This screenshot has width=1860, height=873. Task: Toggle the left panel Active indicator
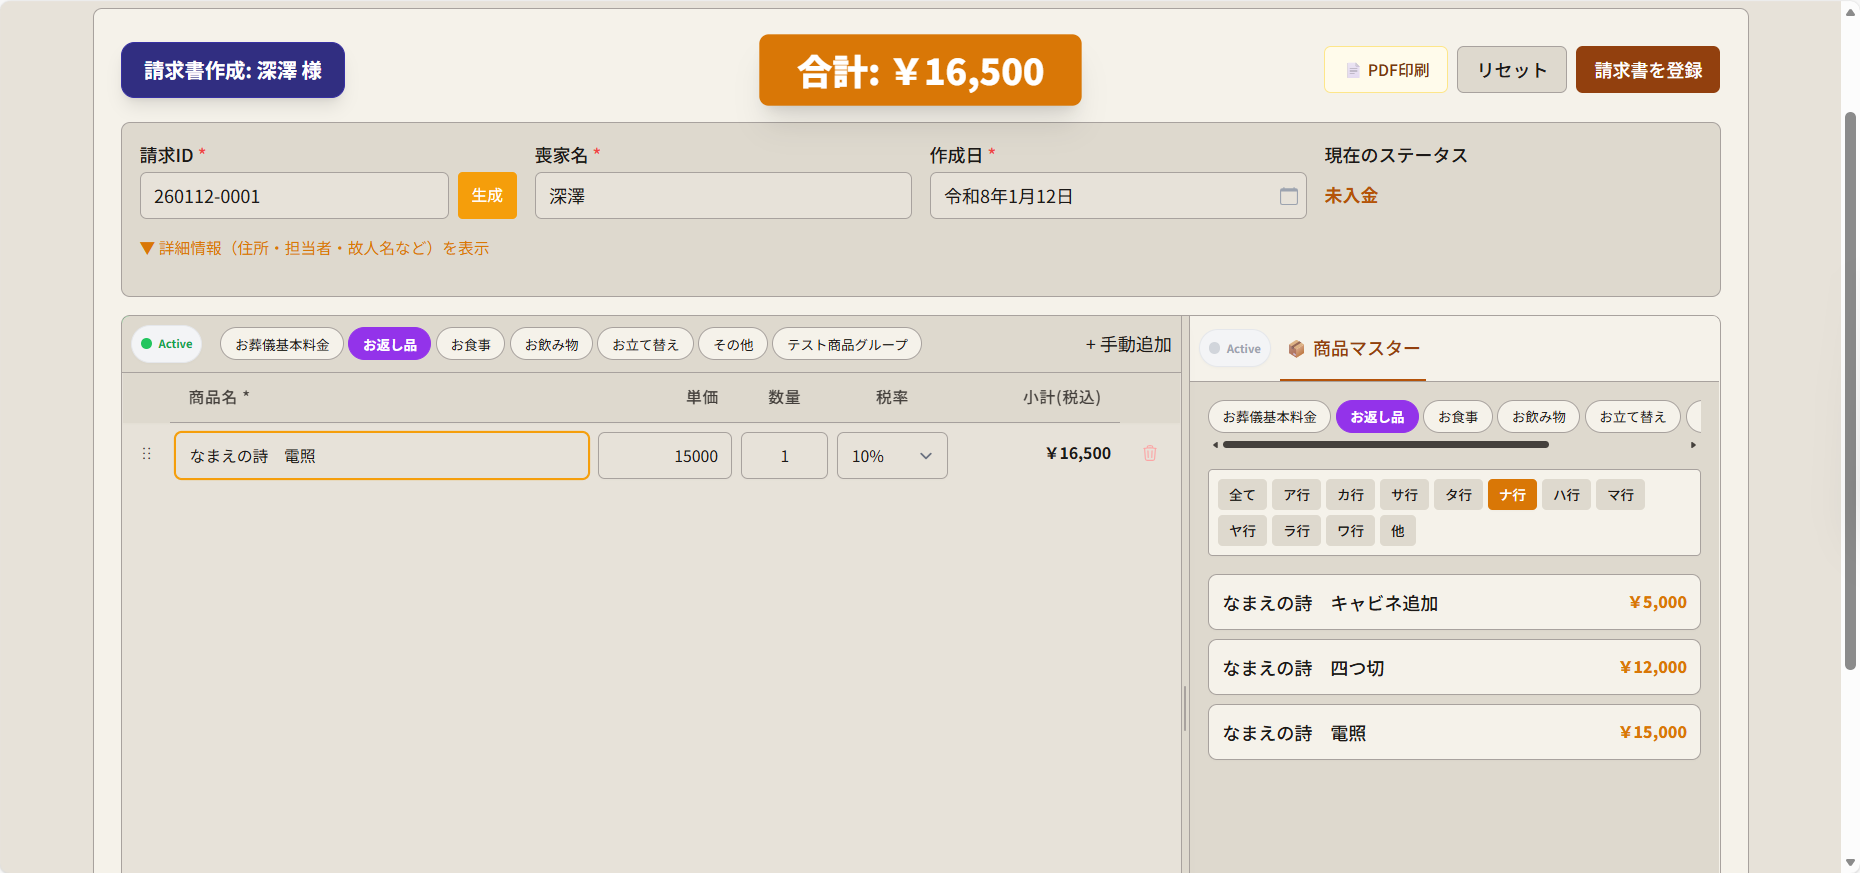pos(167,344)
